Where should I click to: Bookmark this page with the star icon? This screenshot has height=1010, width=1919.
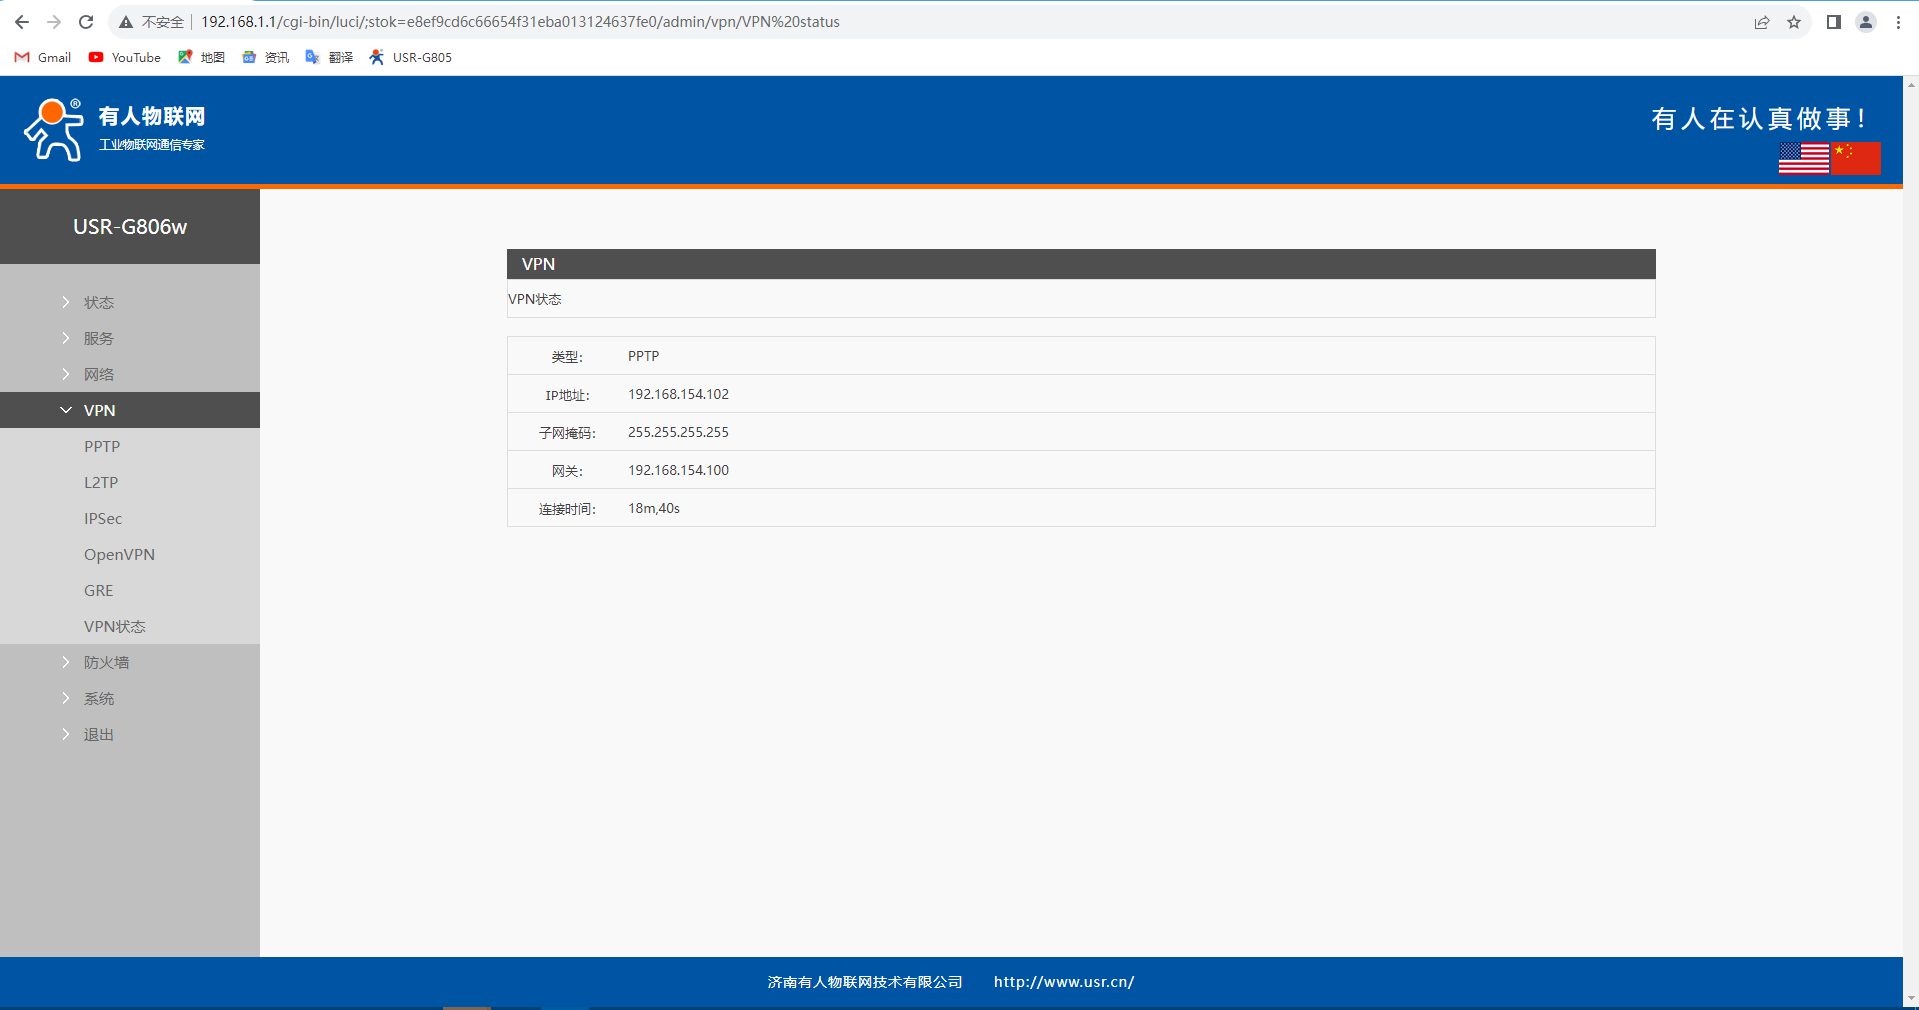[x=1794, y=22]
